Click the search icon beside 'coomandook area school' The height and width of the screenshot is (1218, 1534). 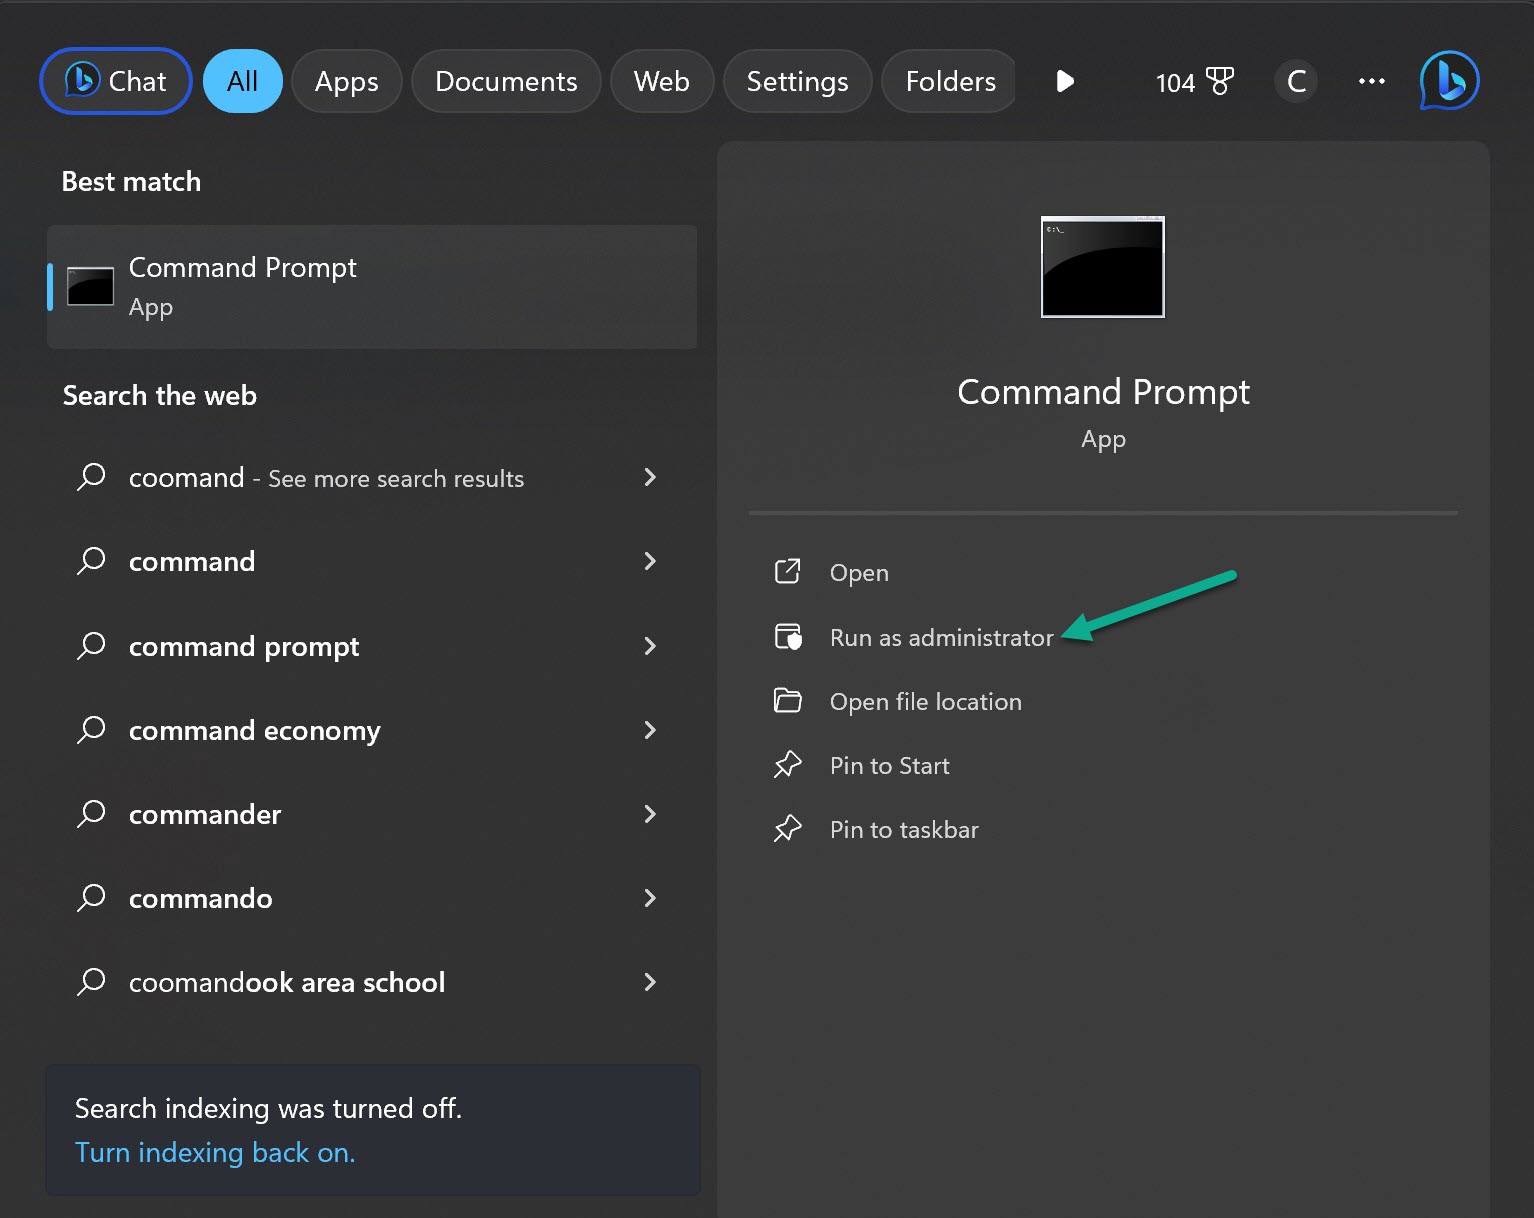coord(91,982)
